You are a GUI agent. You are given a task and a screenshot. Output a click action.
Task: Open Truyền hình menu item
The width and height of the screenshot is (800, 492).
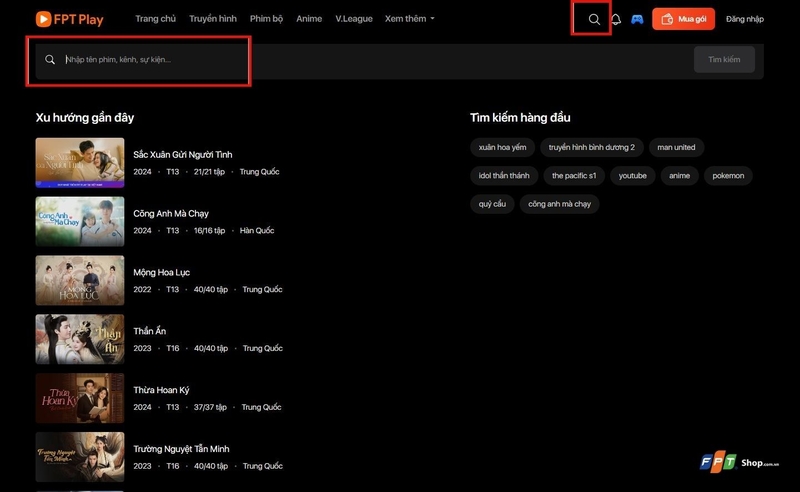(213, 19)
